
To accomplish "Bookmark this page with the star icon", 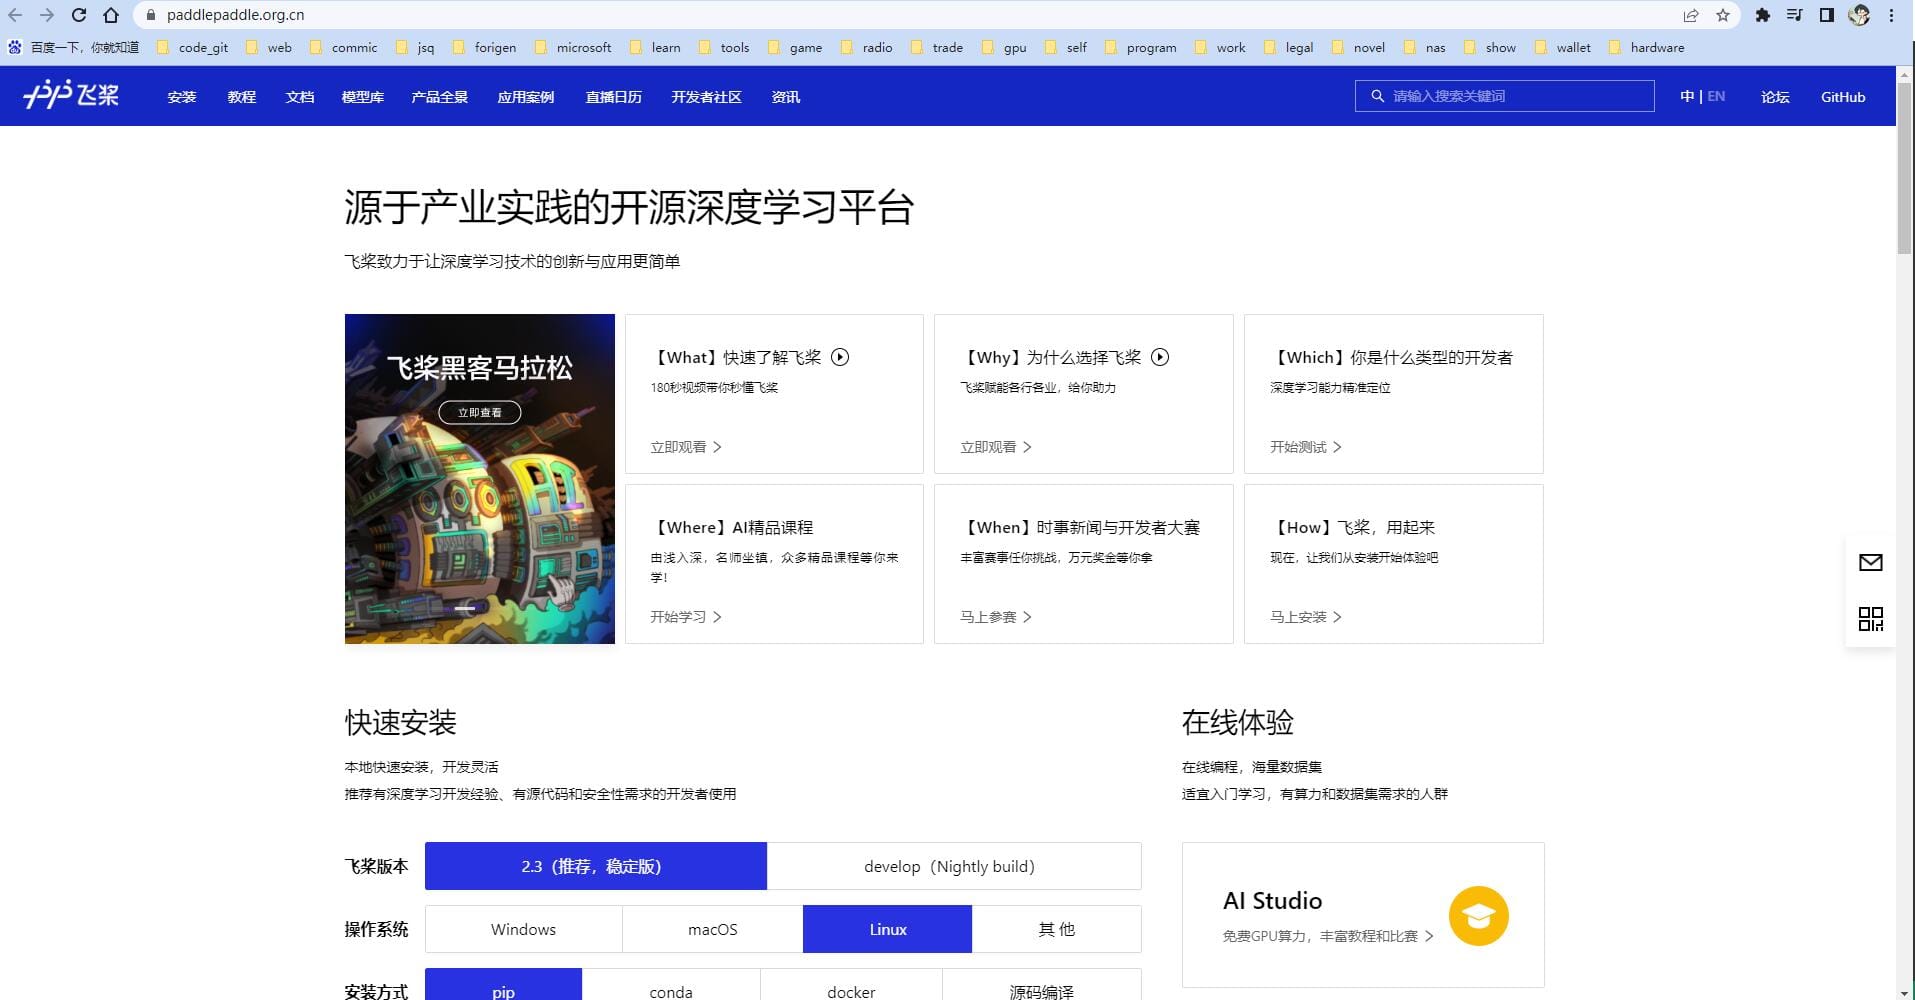I will [x=1722, y=15].
